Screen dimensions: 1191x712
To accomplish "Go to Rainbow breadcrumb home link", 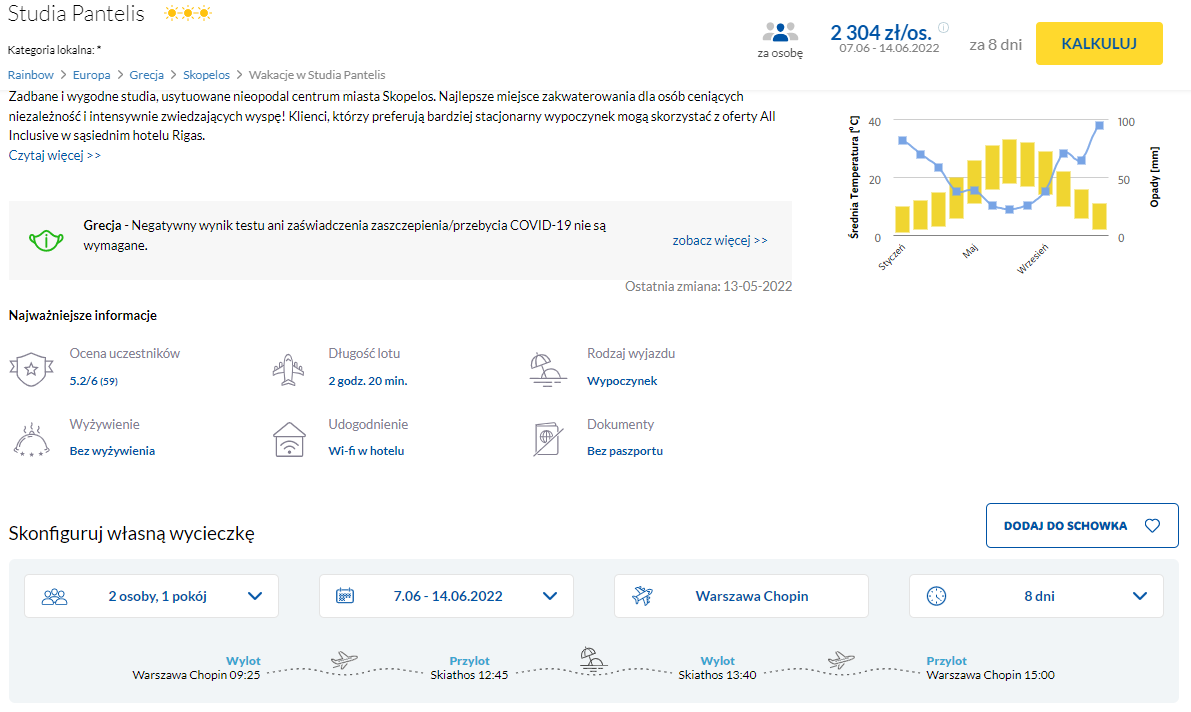I will (x=31, y=75).
